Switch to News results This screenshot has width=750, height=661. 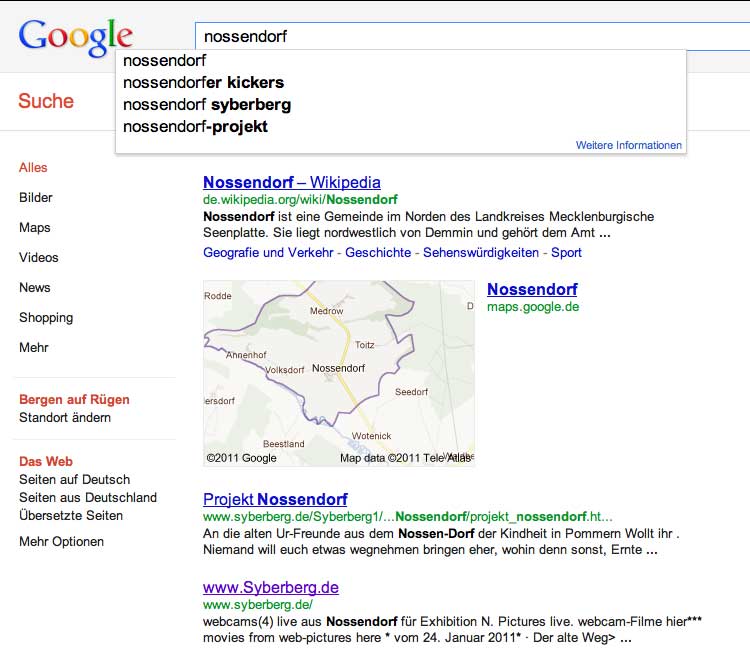click(35, 288)
